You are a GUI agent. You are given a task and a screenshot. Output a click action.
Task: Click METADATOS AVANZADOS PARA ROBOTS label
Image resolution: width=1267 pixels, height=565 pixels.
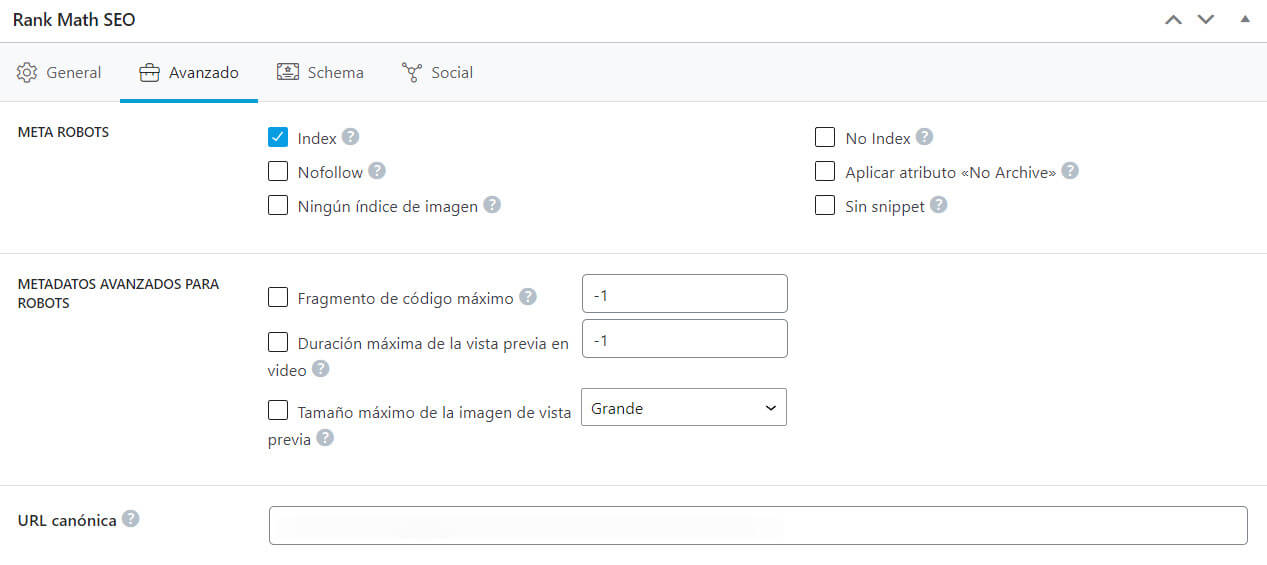(118, 293)
